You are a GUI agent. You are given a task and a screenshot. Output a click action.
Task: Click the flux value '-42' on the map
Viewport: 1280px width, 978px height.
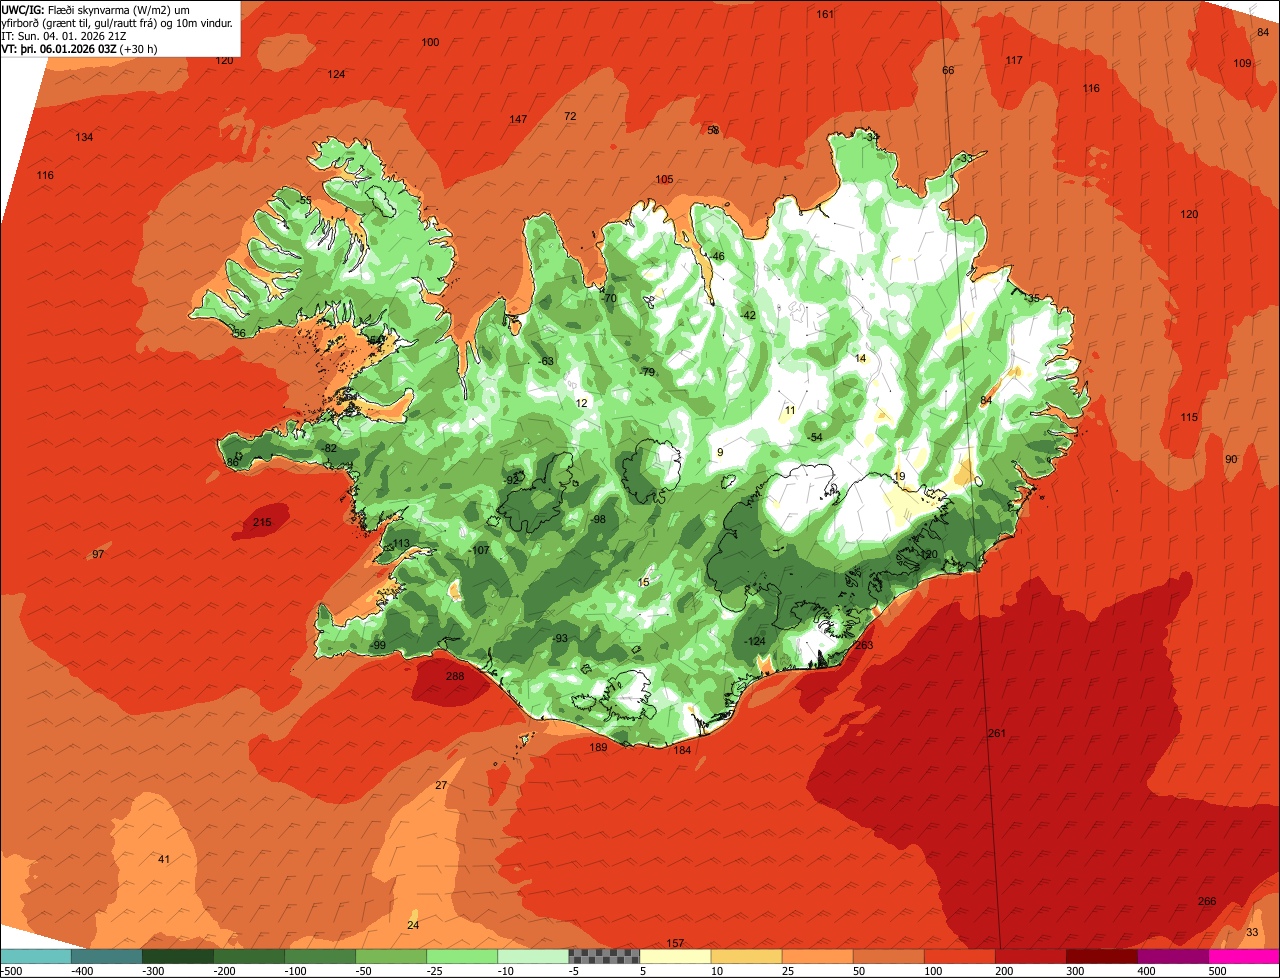pos(748,316)
